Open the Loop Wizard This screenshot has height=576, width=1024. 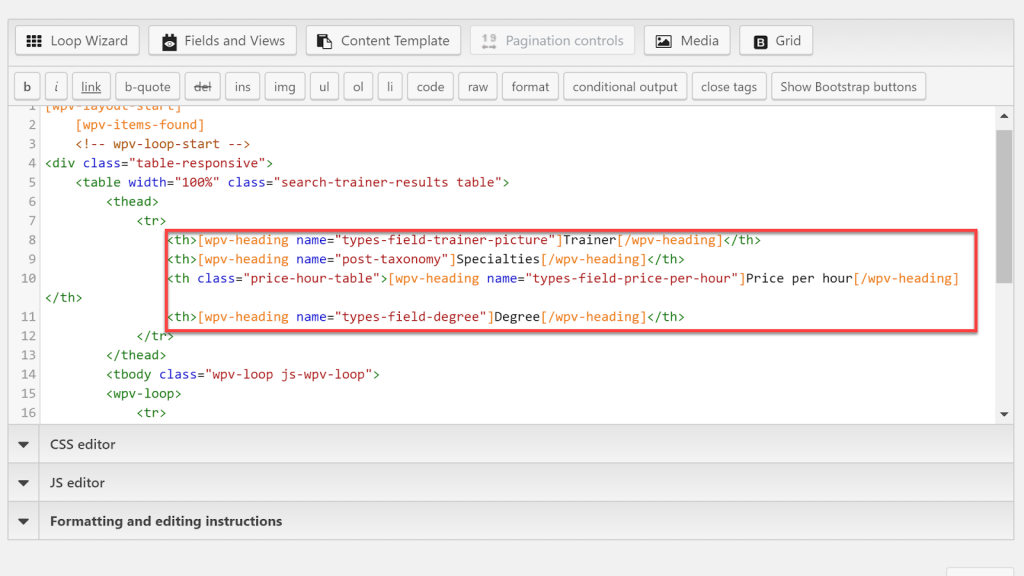[77, 41]
